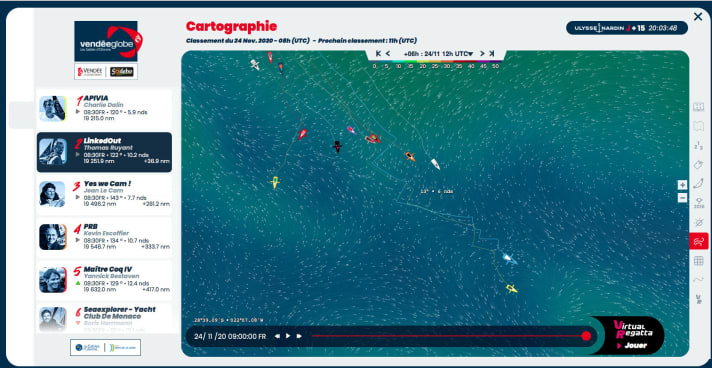Click the white boat near orange boat
Viewport: 712px width, 368px height.
tap(435, 164)
